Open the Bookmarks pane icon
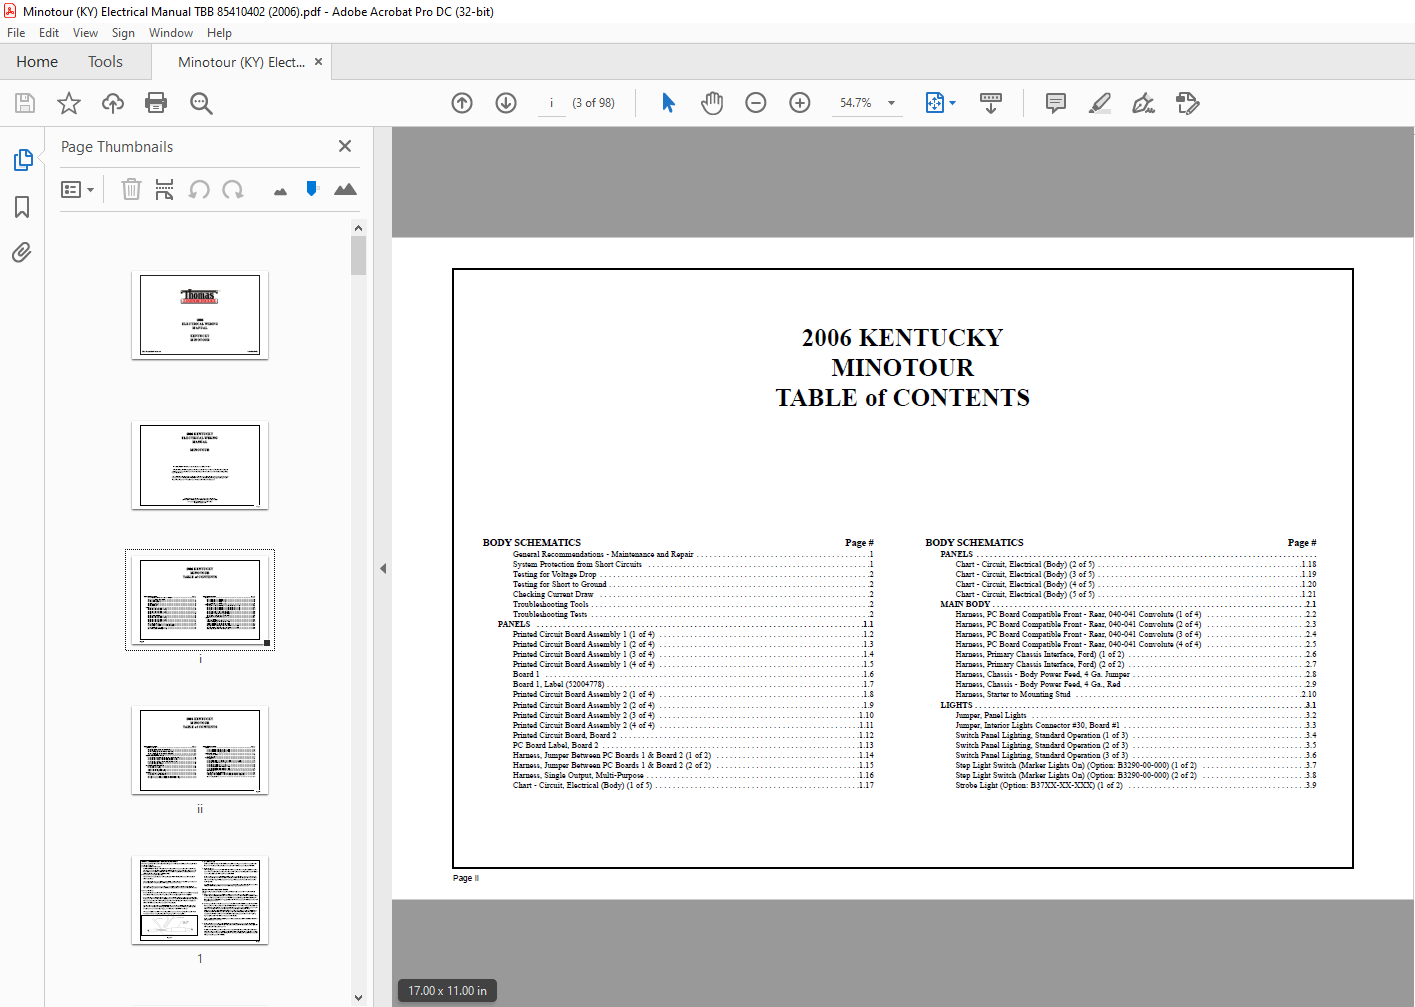Screen dimensions: 1415x1007 click(22, 207)
